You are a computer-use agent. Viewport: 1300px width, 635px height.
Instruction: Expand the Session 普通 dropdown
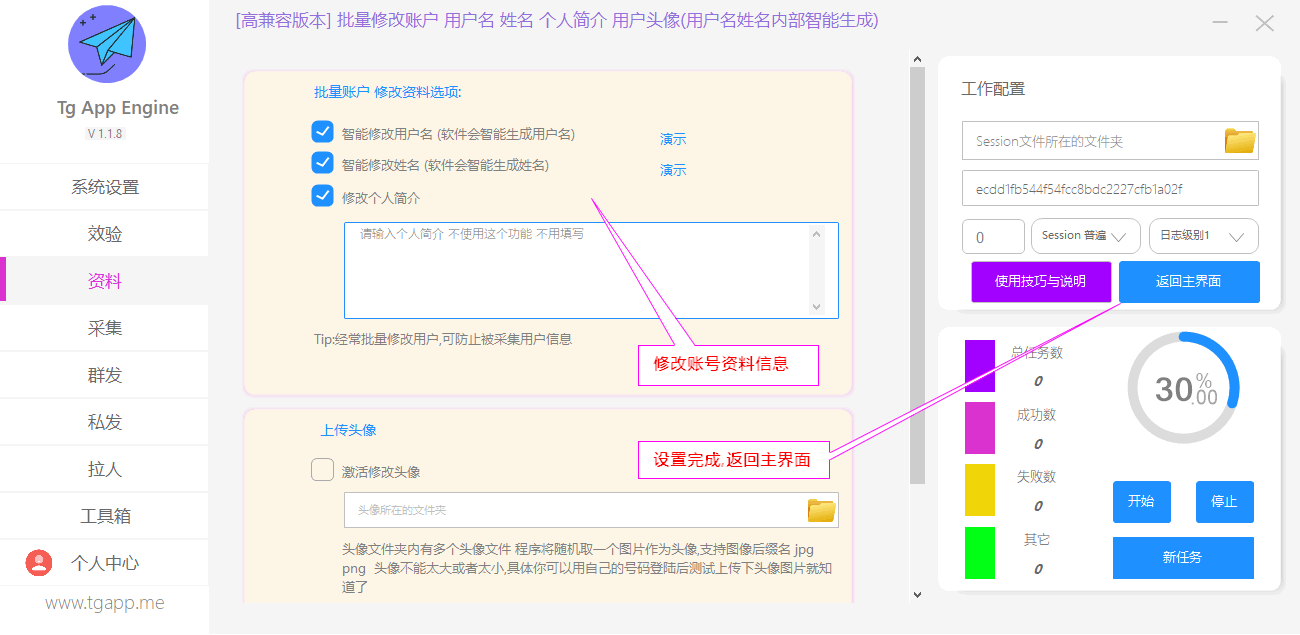tap(1085, 236)
